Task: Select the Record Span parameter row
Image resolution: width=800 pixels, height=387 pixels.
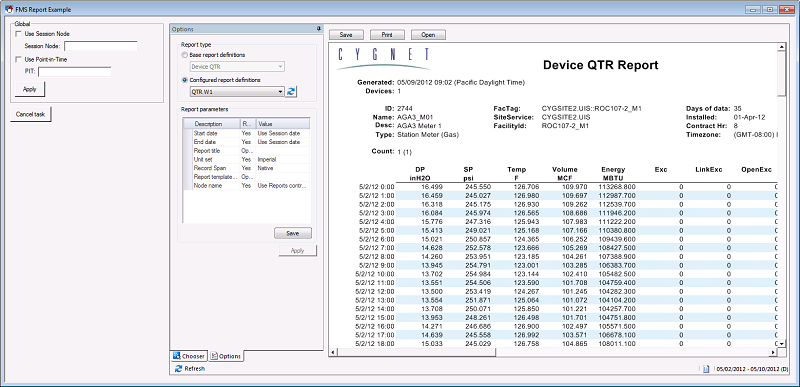Action: (246, 168)
